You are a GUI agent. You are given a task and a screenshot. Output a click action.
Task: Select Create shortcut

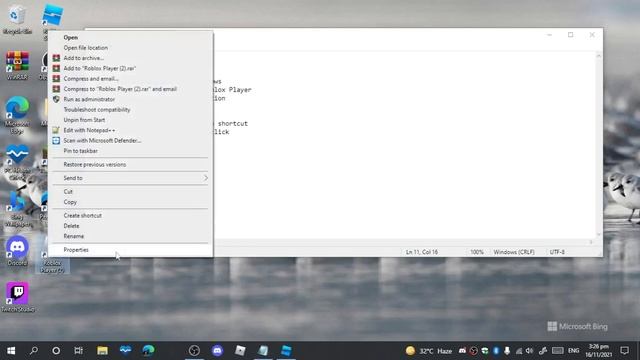[131, 216]
